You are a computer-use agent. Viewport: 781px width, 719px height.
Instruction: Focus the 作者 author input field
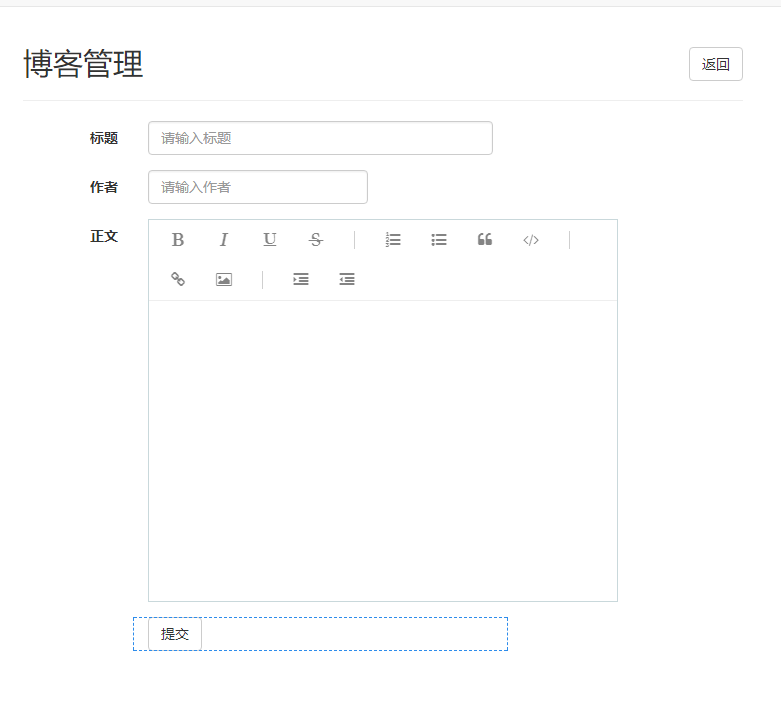click(x=258, y=187)
